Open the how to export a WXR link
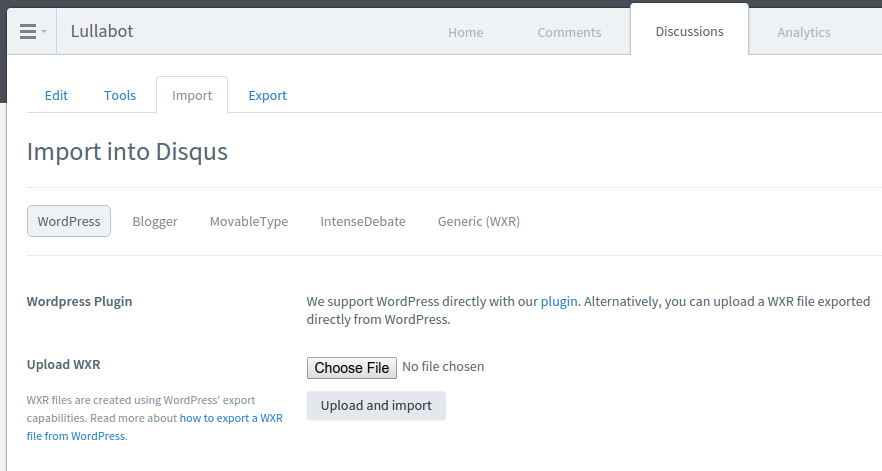Screen dimensions: 882x471 [x=155, y=427]
